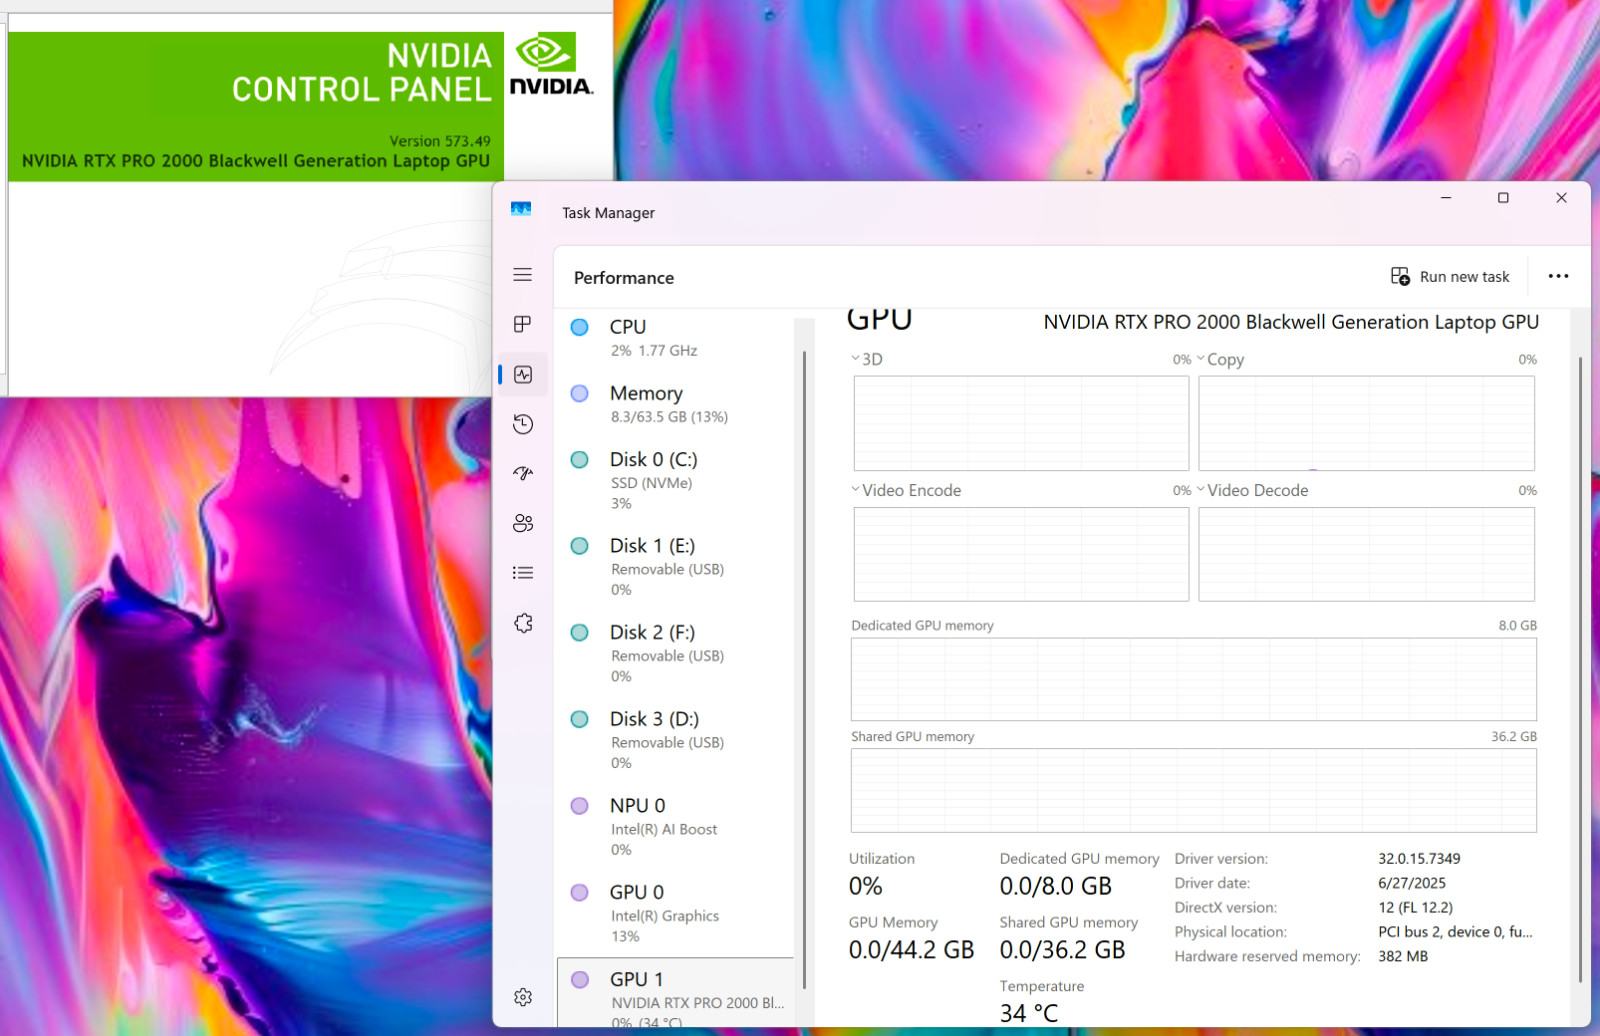Select Disk 3 (D:) performance item

point(675,740)
